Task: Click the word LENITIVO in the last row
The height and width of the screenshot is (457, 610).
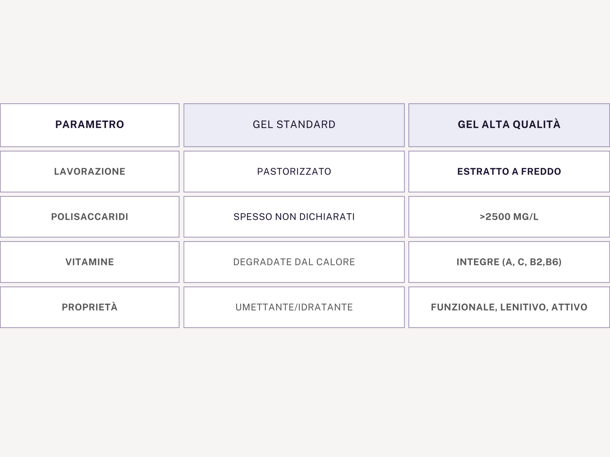Action: (x=525, y=307)
